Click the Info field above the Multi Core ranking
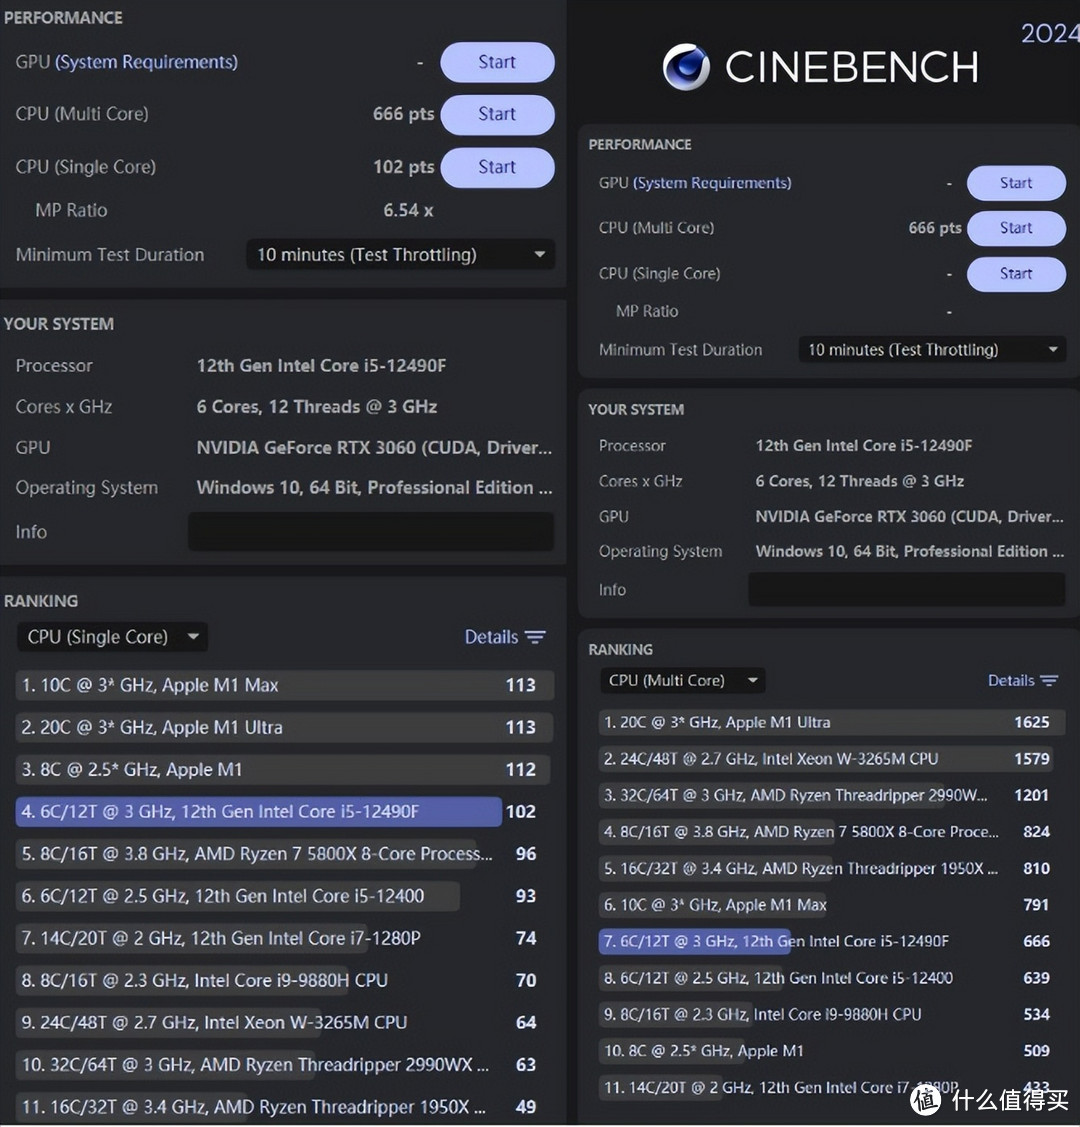 906,590
